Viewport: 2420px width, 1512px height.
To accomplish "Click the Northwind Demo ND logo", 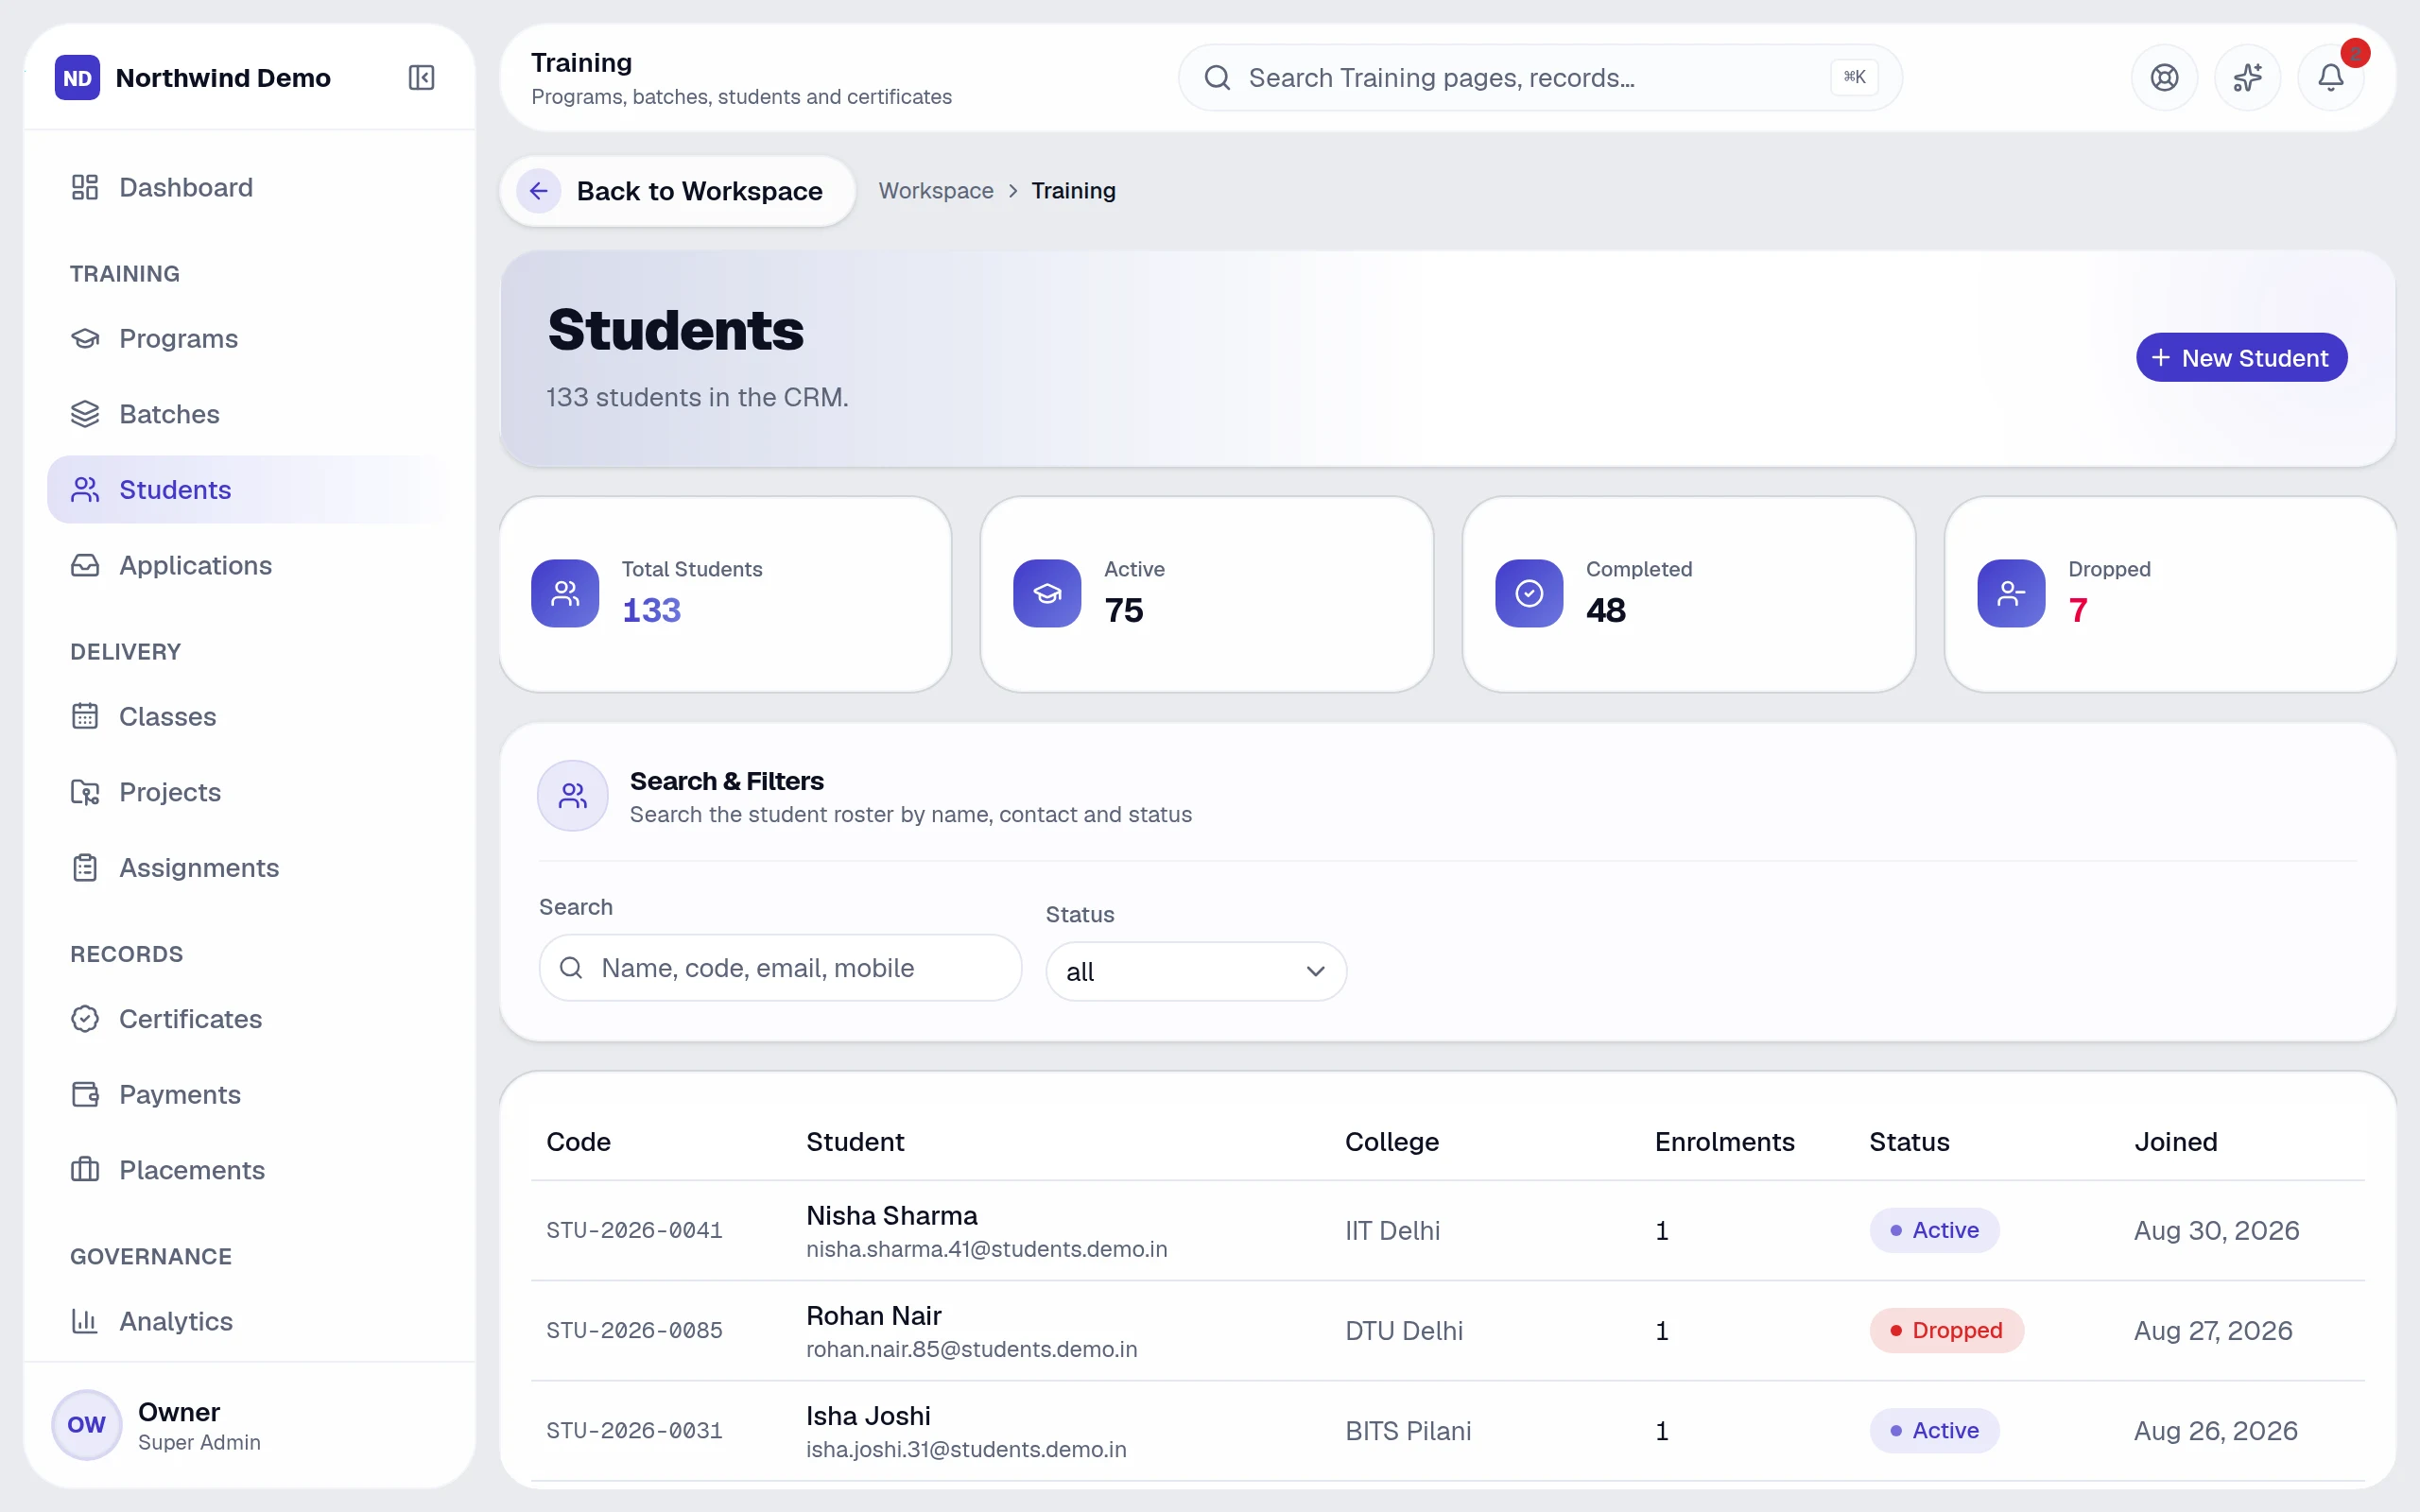I will (77, 78).
